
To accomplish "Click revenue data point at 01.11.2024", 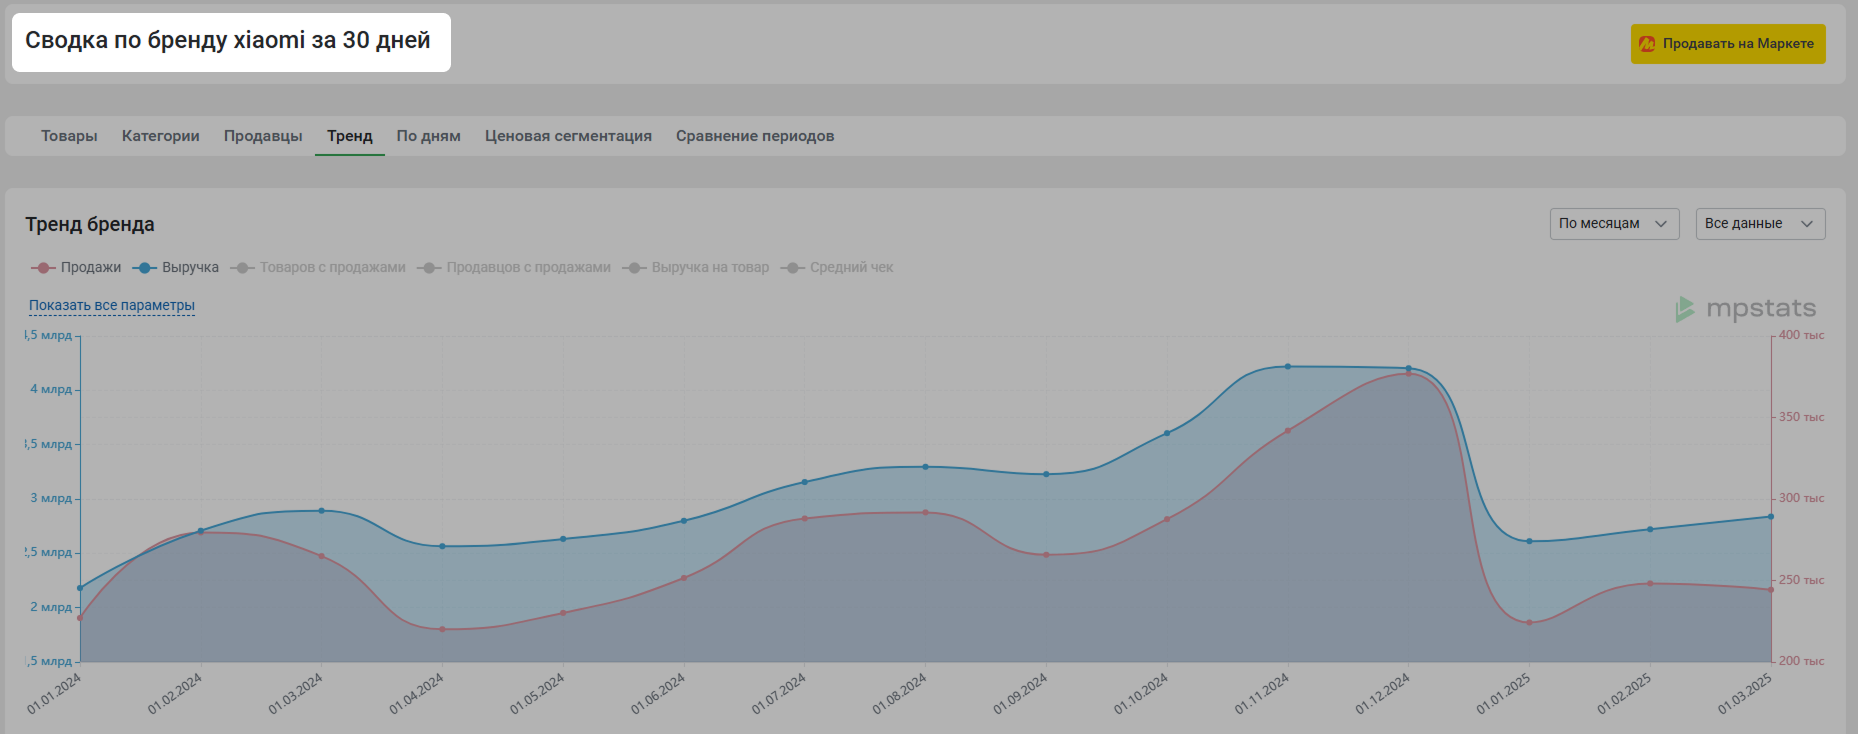I will (x=1288, y=367).
